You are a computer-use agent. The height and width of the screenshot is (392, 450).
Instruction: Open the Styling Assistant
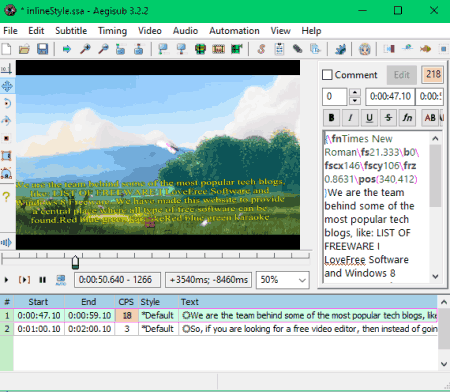[x=407, y=49]
